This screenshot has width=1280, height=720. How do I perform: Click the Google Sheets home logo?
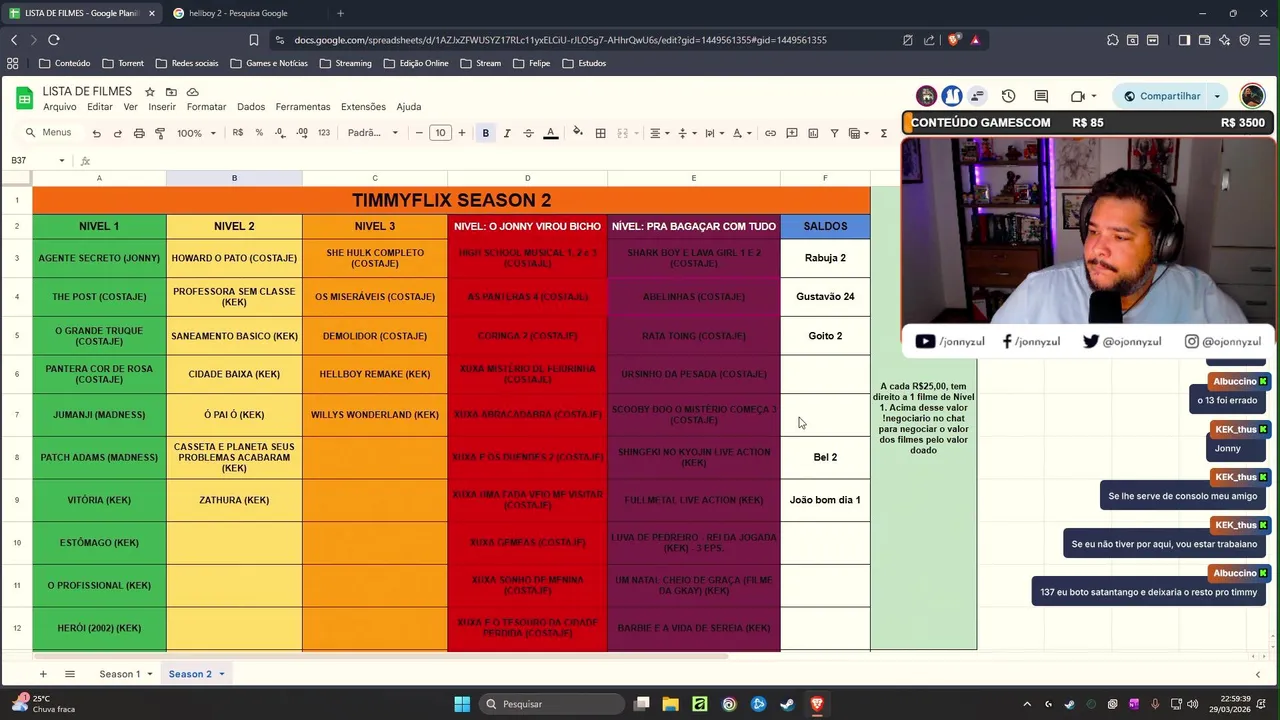24,98
